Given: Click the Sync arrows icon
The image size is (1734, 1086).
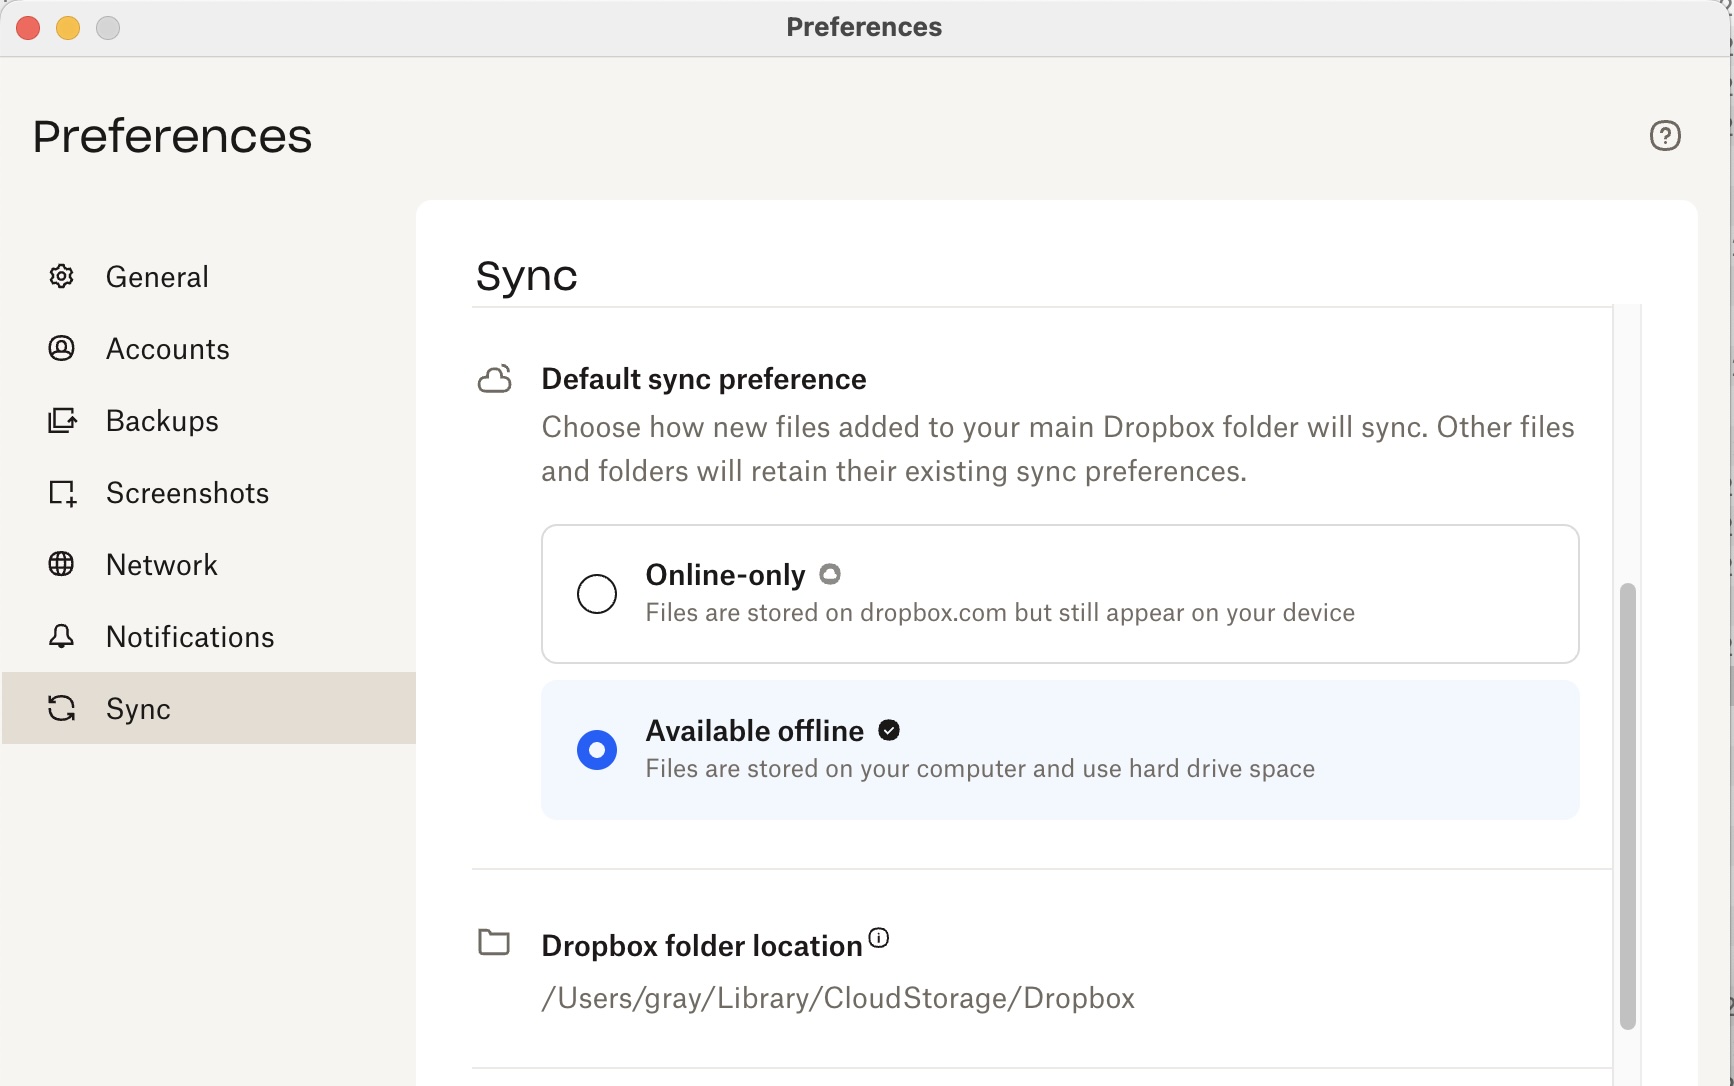Looking at the screenshot, I should 62,709.
